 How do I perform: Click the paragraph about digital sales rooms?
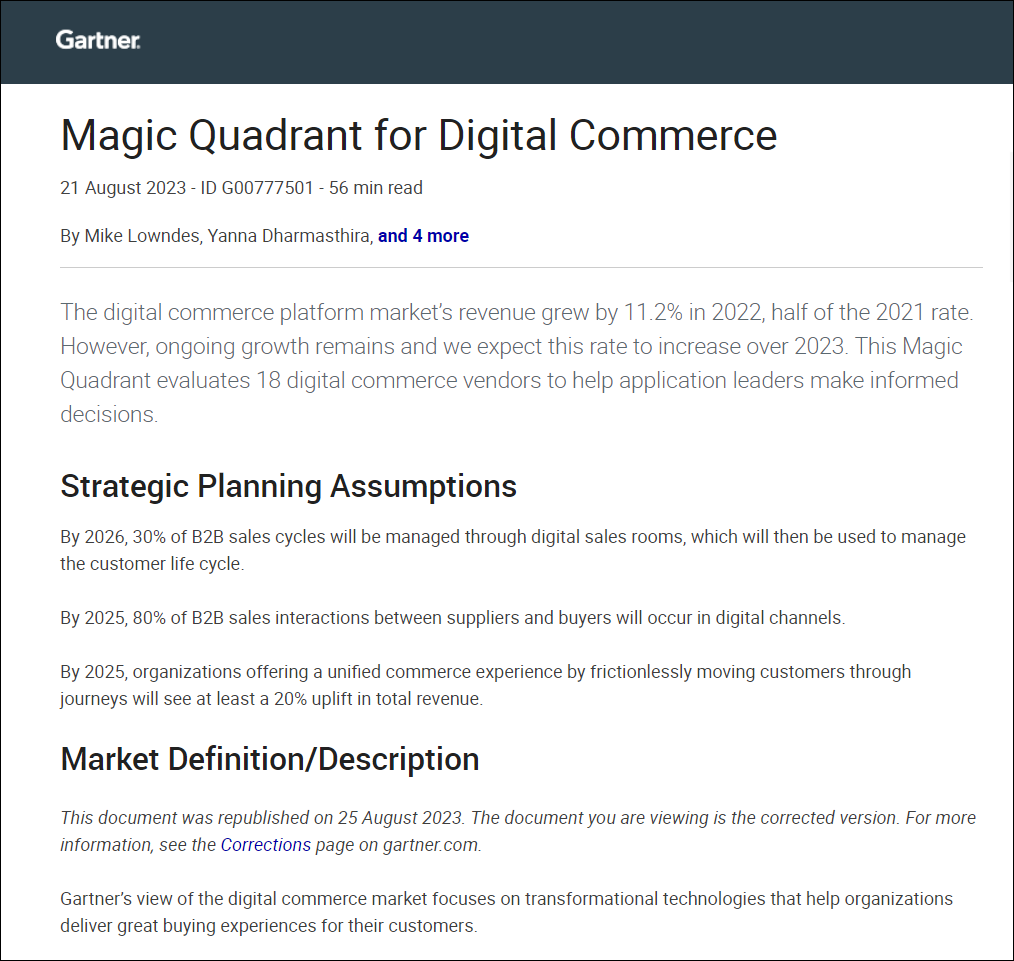click(512, 549)
